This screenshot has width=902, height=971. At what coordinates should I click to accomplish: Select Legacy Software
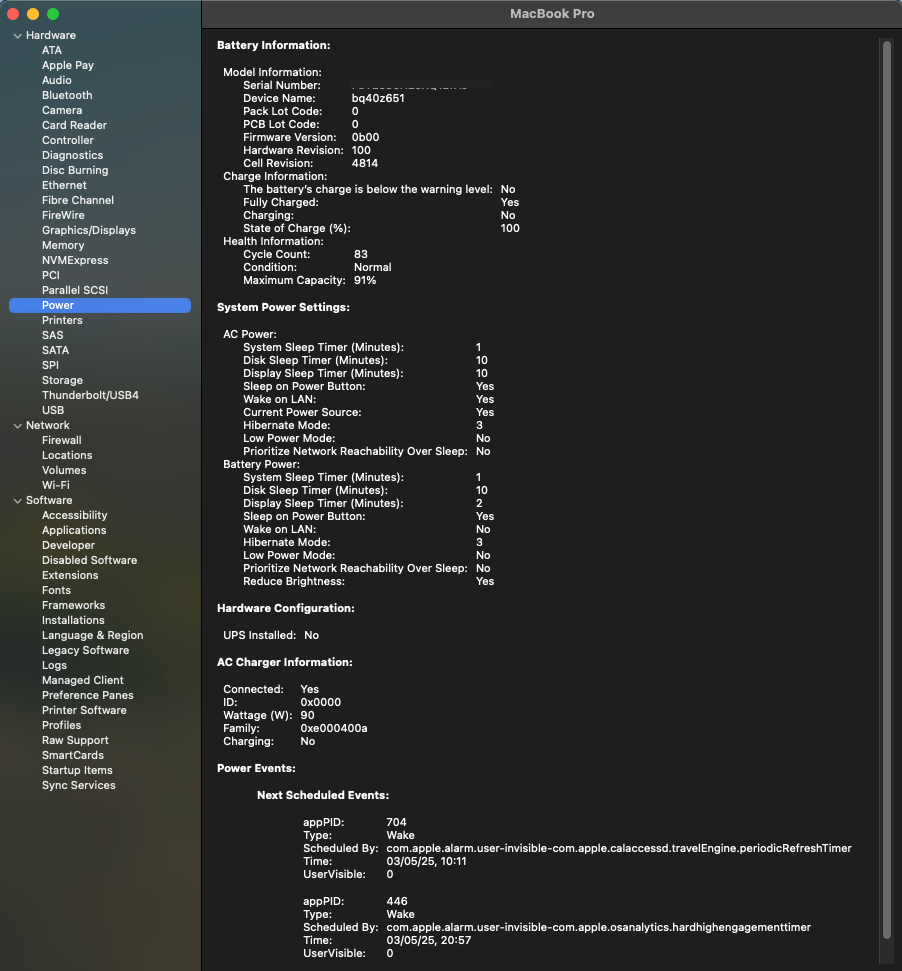coord(85,650)
